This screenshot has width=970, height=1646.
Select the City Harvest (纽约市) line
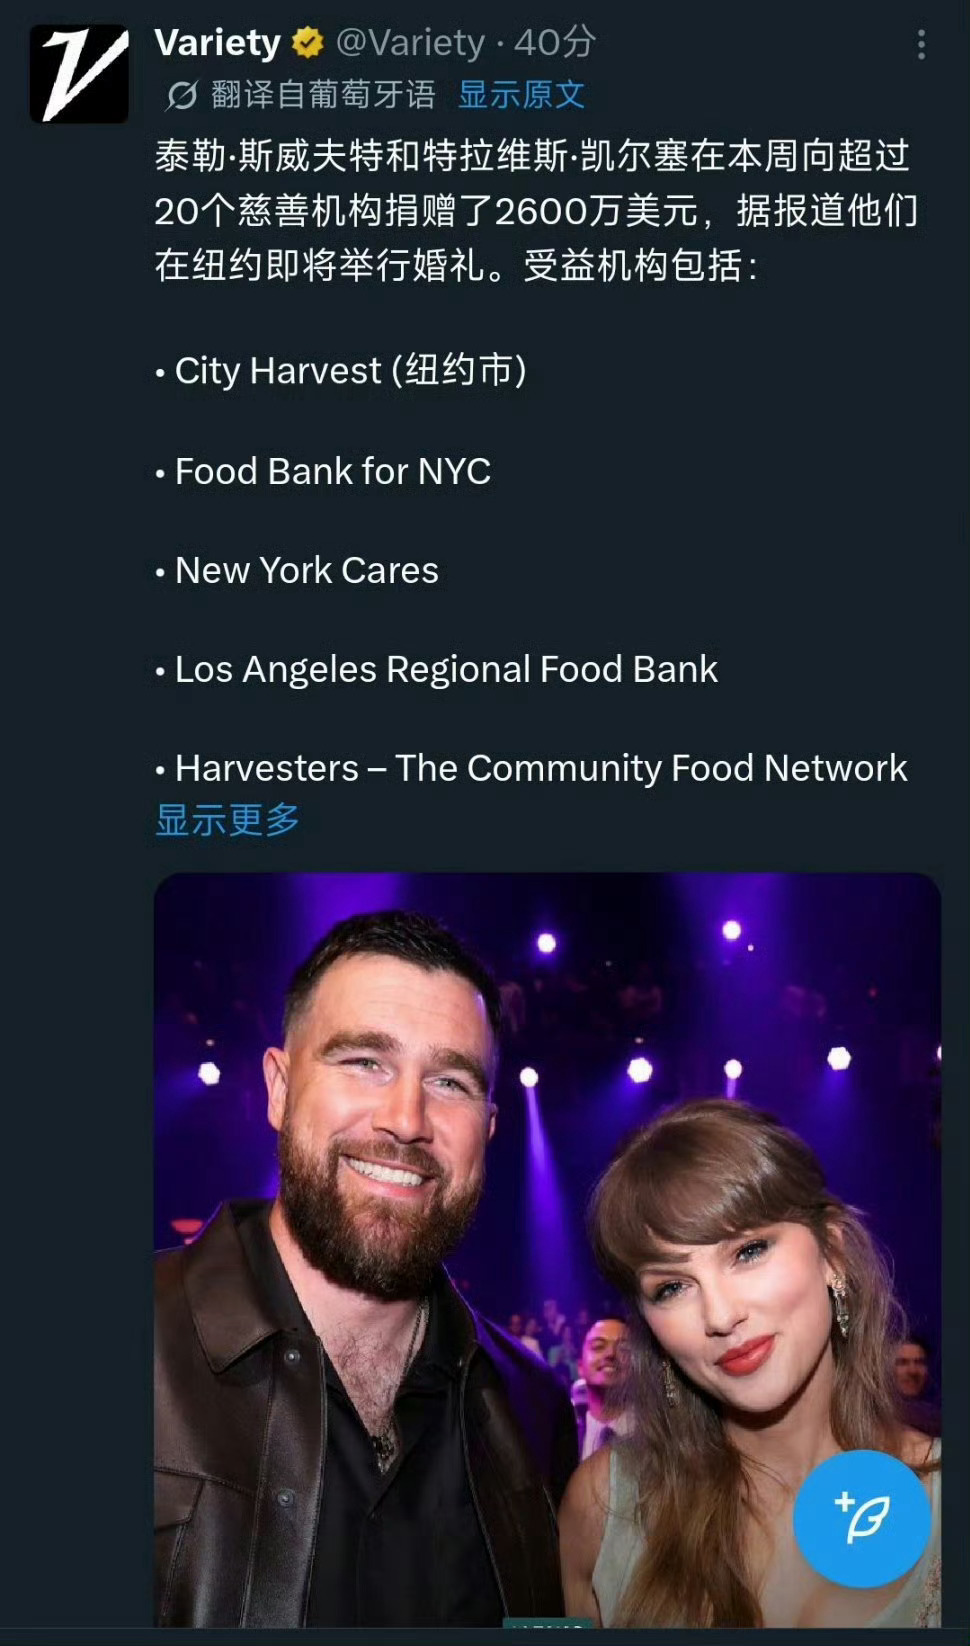(x=341, y=371)
